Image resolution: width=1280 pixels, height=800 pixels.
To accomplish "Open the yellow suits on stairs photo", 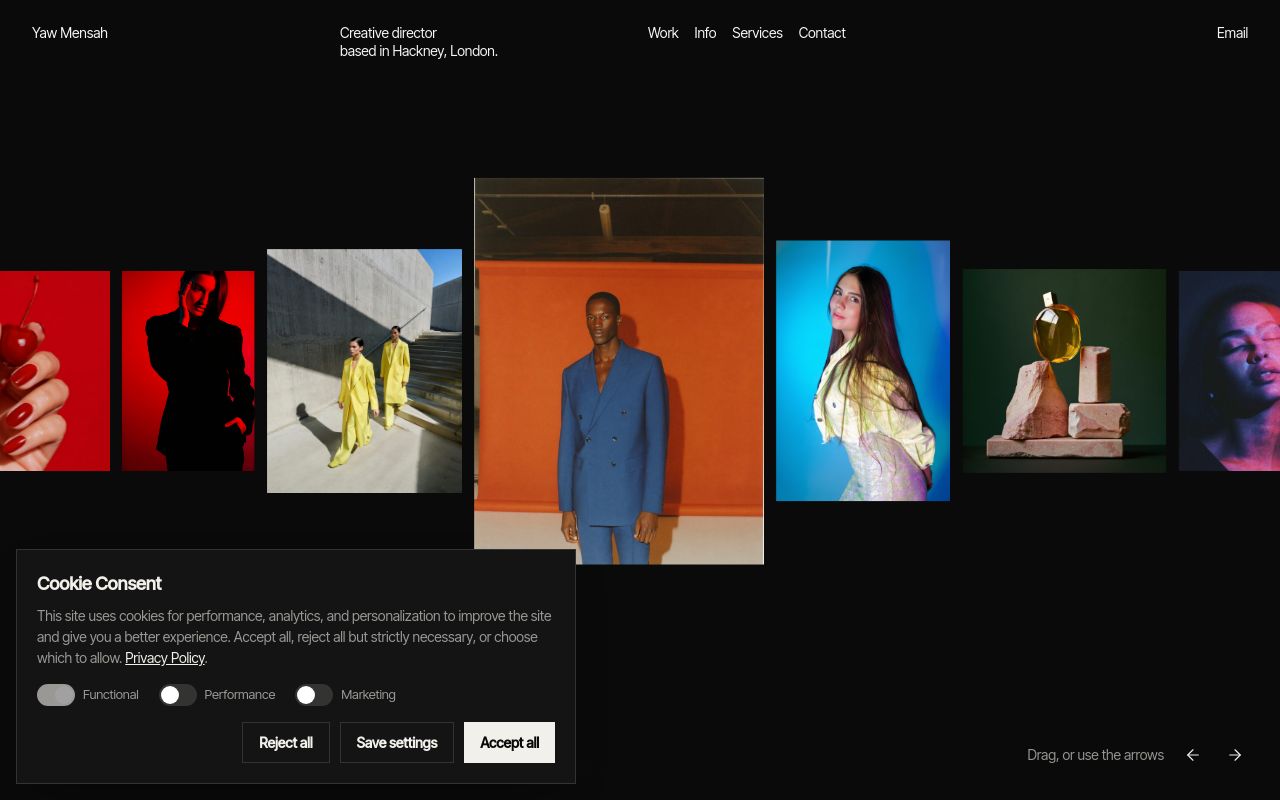I will (x=364, y=371).
